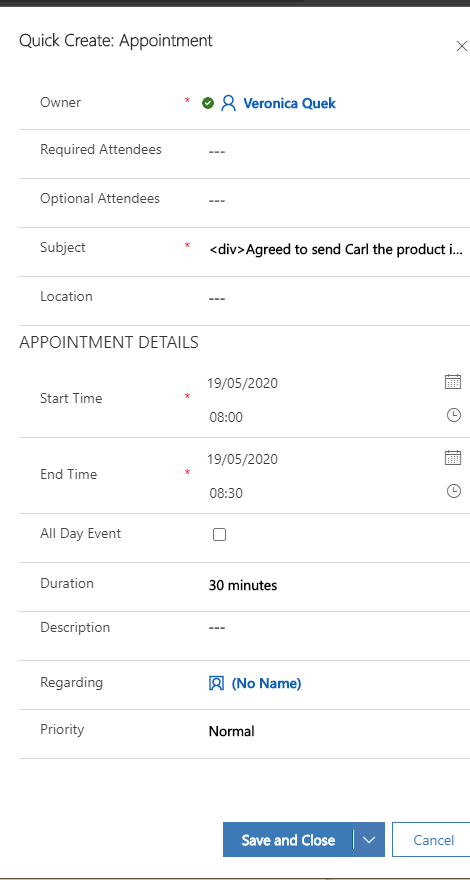Open the End Time clock picker

454,491
